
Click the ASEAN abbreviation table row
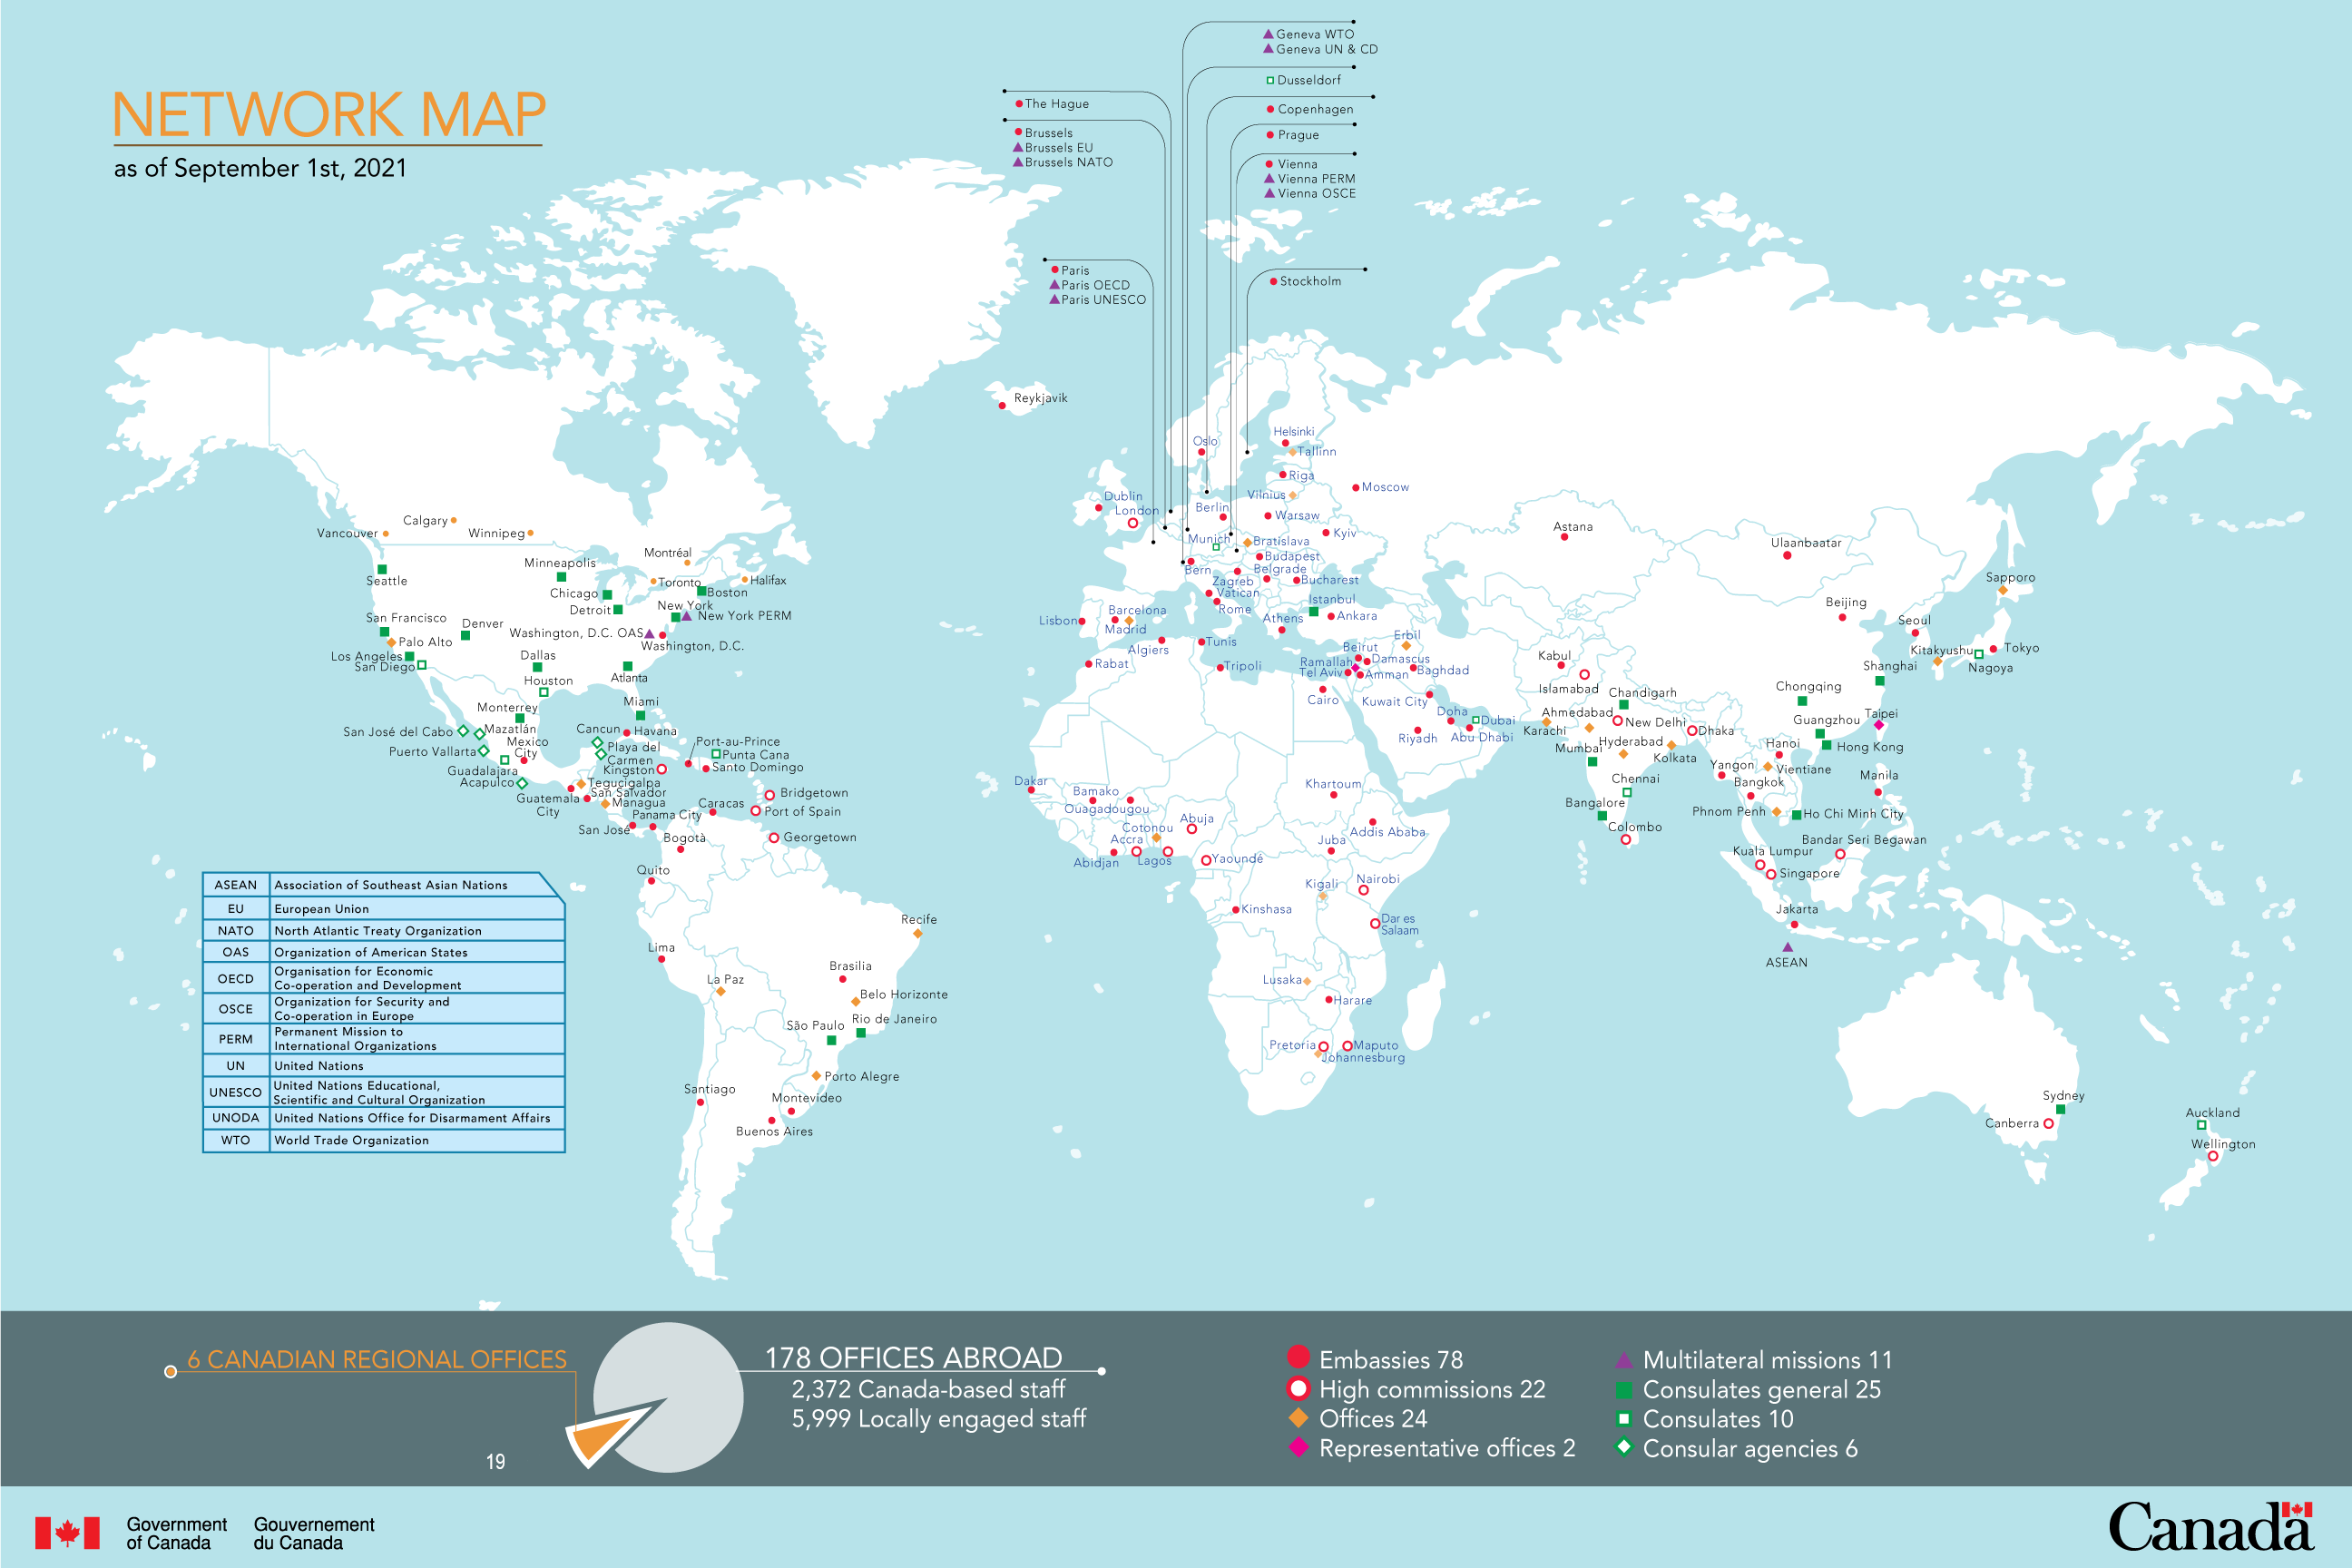[x=384, y=885]
